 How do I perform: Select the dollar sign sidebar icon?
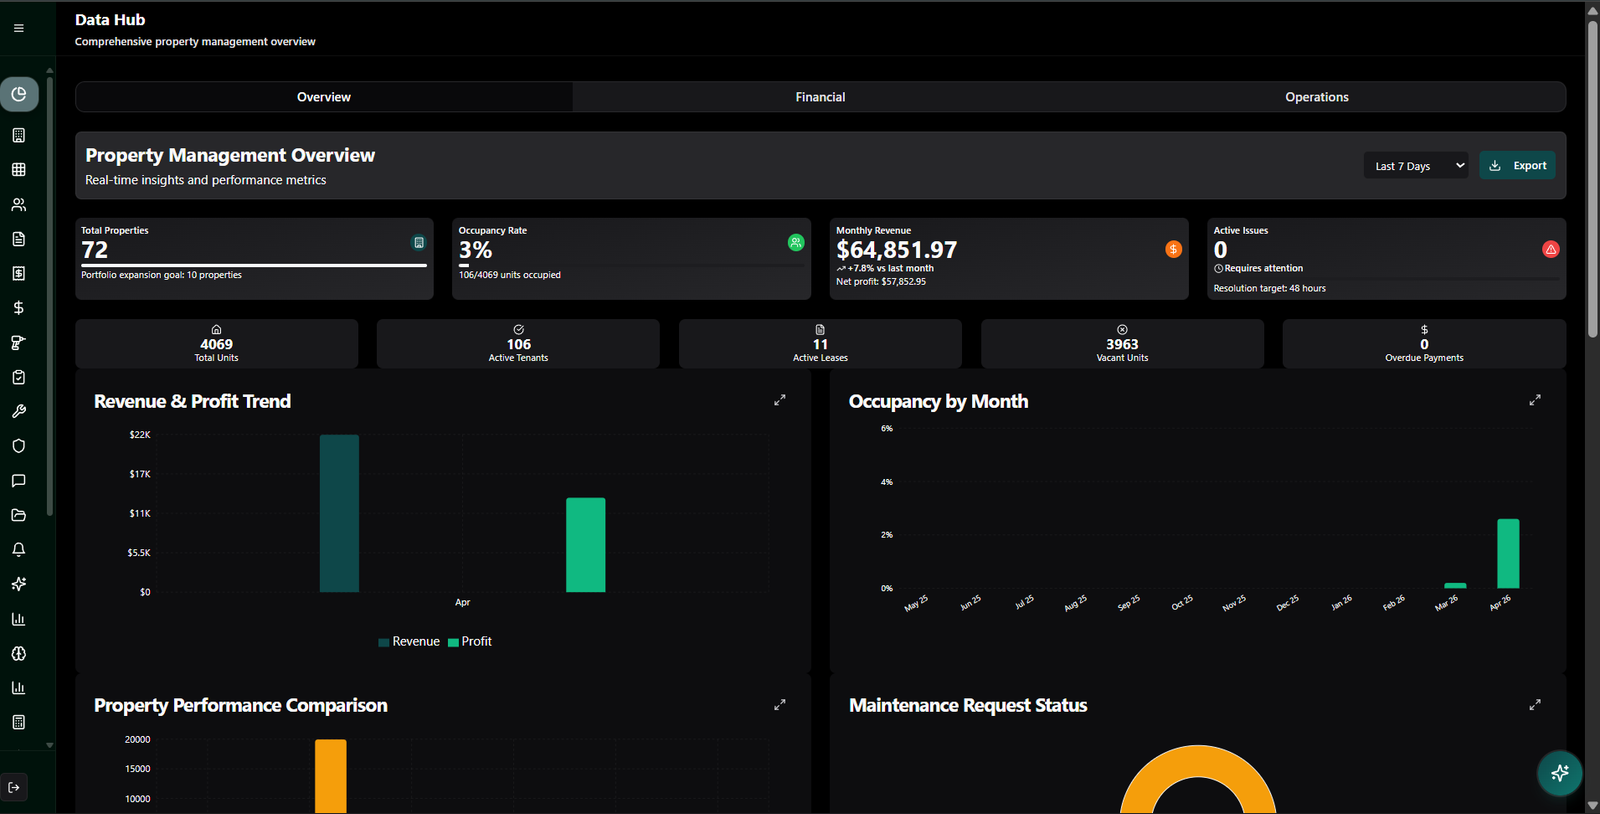click(18, 308)
